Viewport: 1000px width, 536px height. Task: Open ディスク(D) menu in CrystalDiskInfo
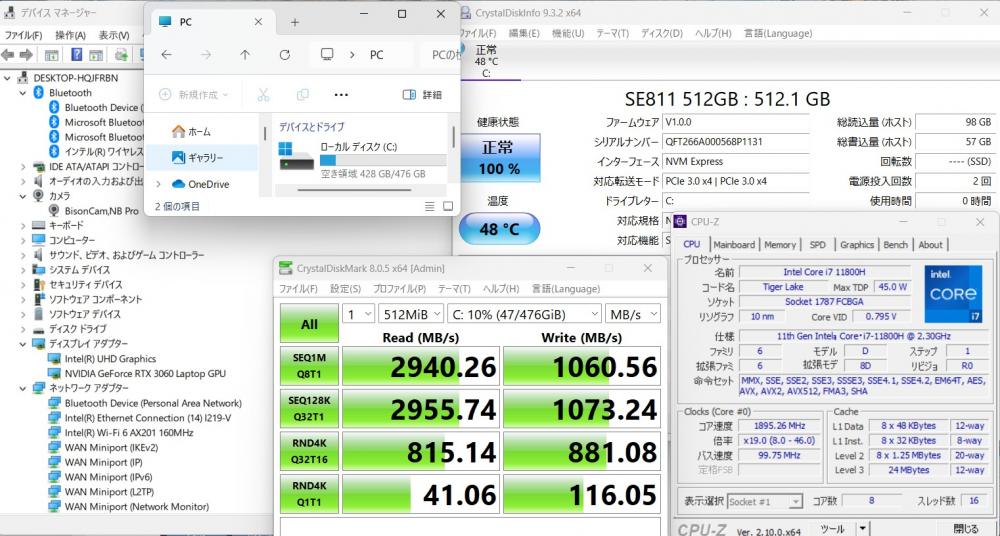(661, 33)
